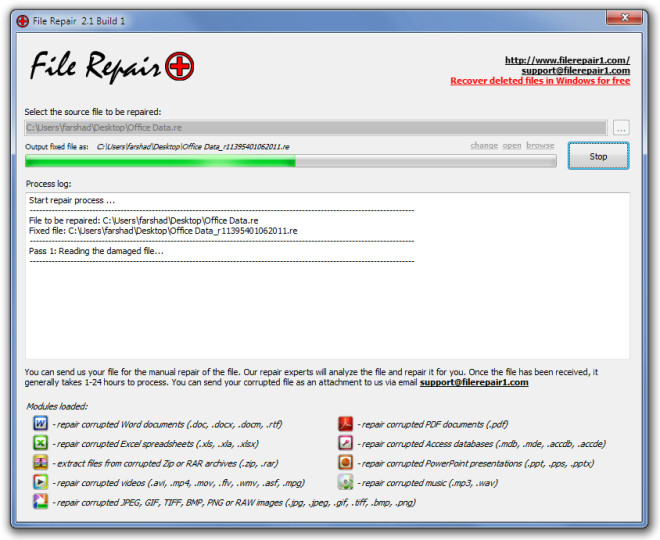Screen dimensions: 660x540
Task: Click the Excel spreadsheets module icon
Action: (x=40, y=443)
